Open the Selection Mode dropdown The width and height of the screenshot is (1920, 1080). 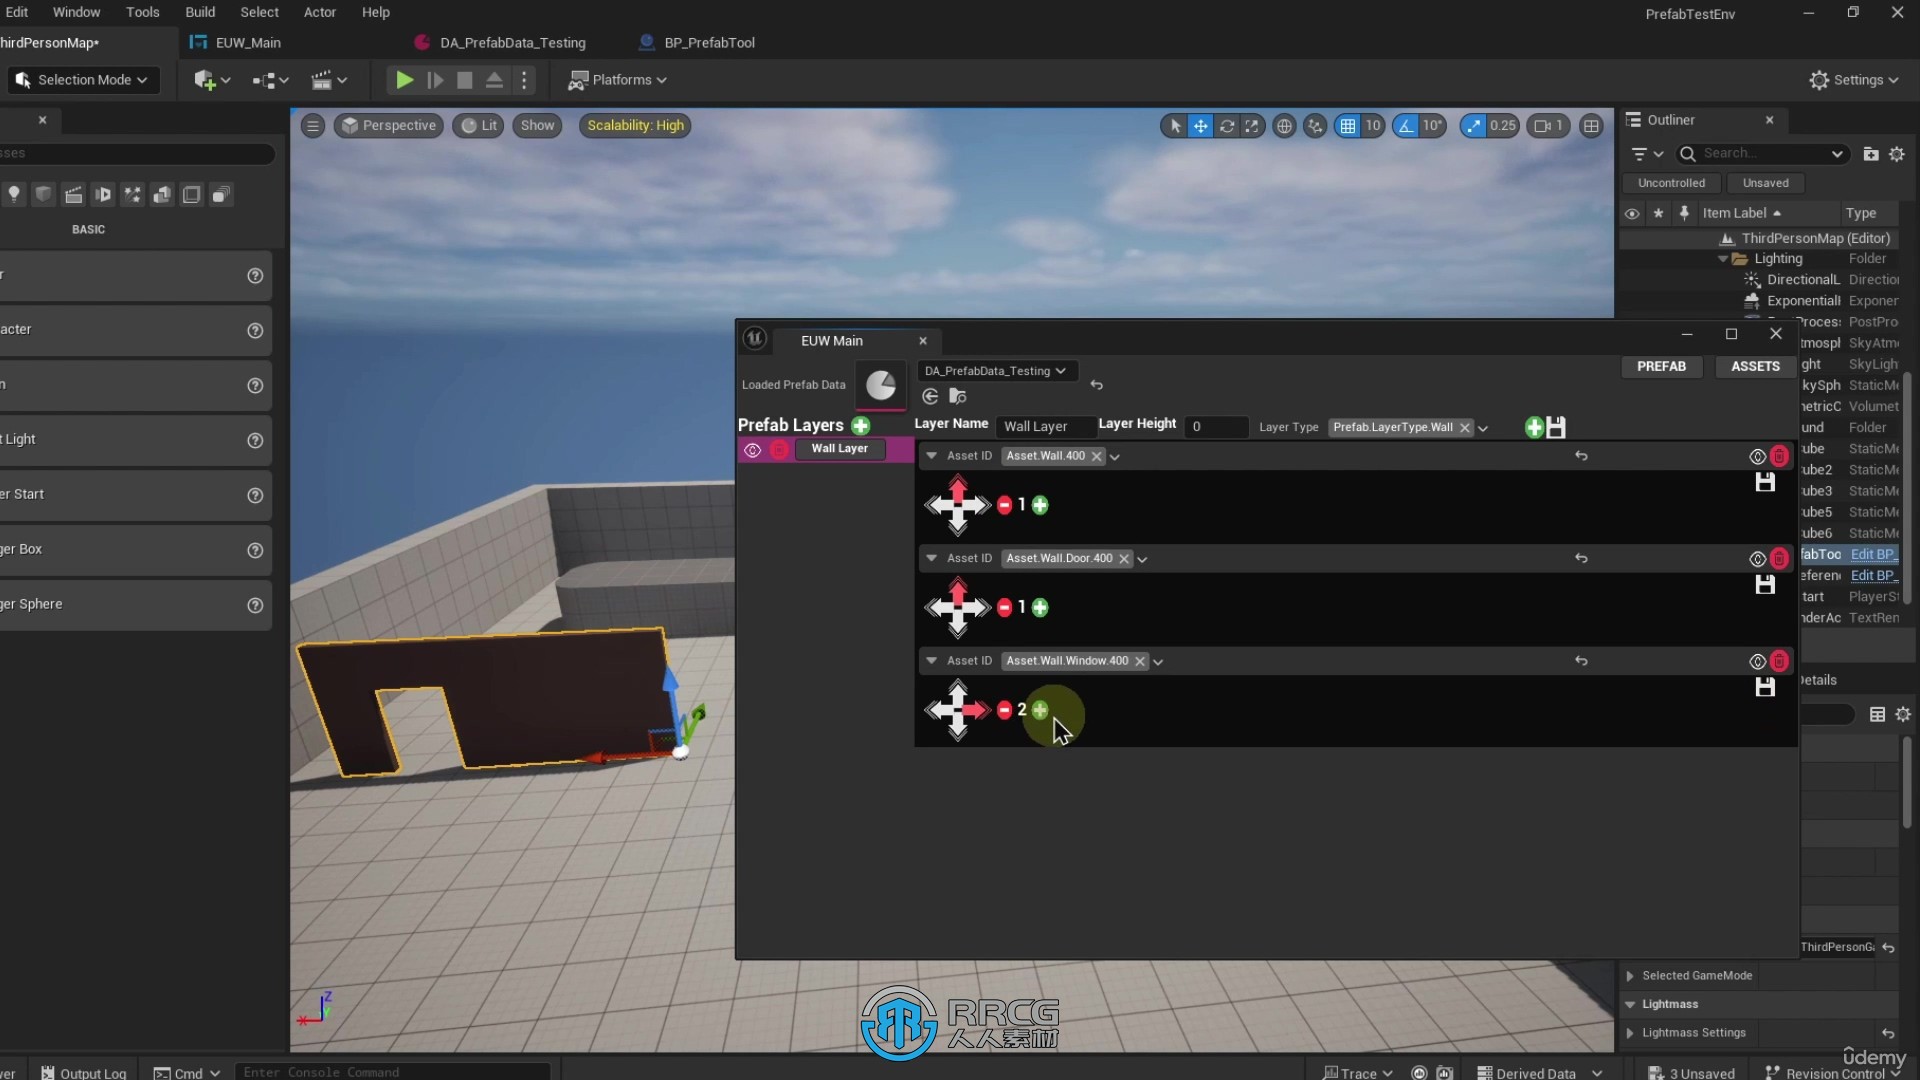pyautogui.click(x=84, y=80)
